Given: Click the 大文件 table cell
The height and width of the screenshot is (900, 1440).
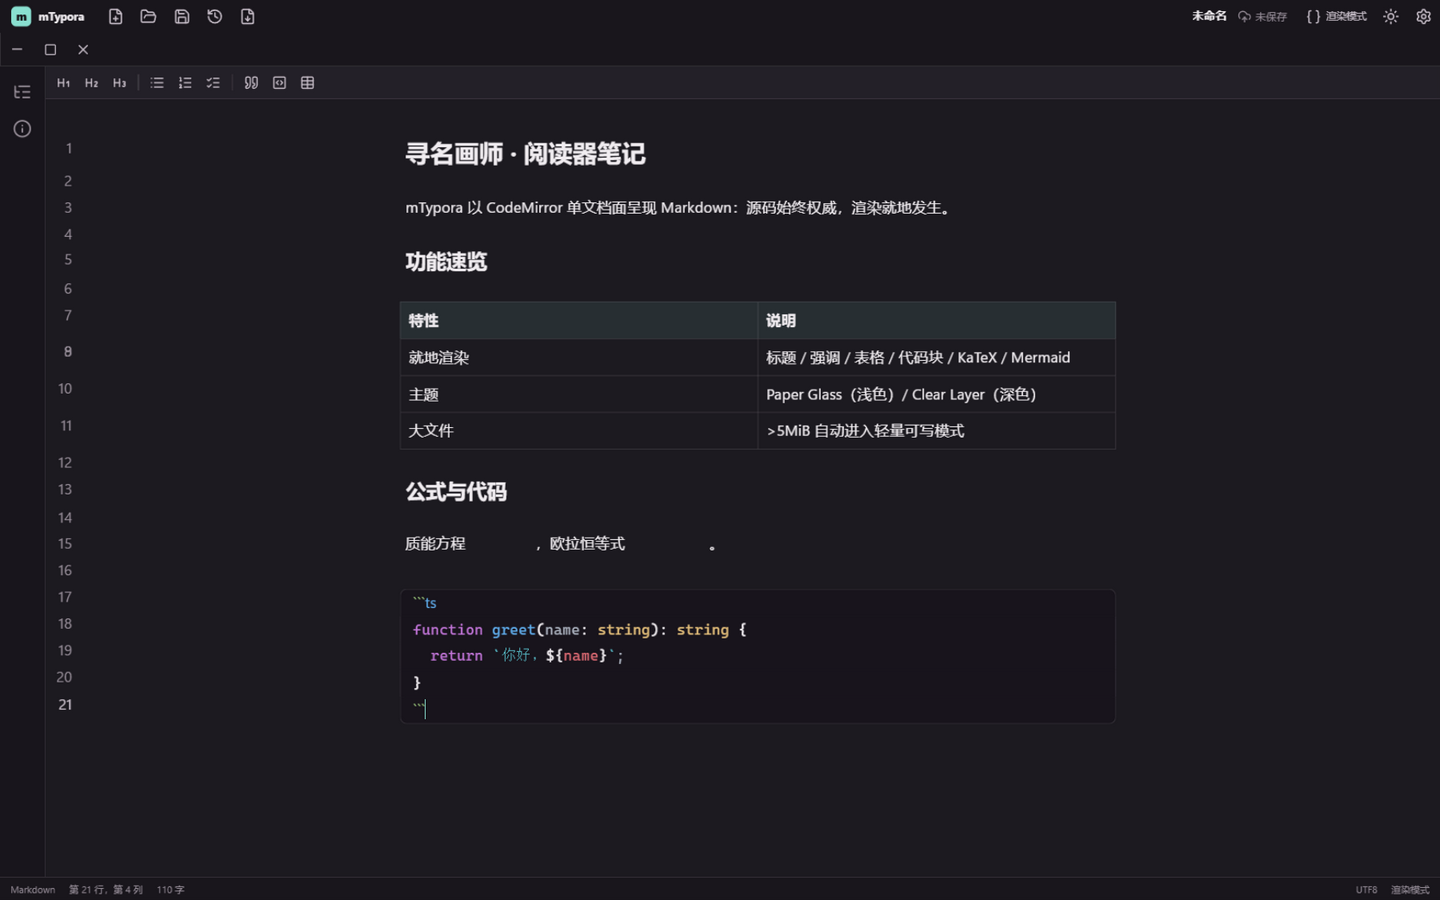Looking at the screenshot, I should [x=579, y=431].
